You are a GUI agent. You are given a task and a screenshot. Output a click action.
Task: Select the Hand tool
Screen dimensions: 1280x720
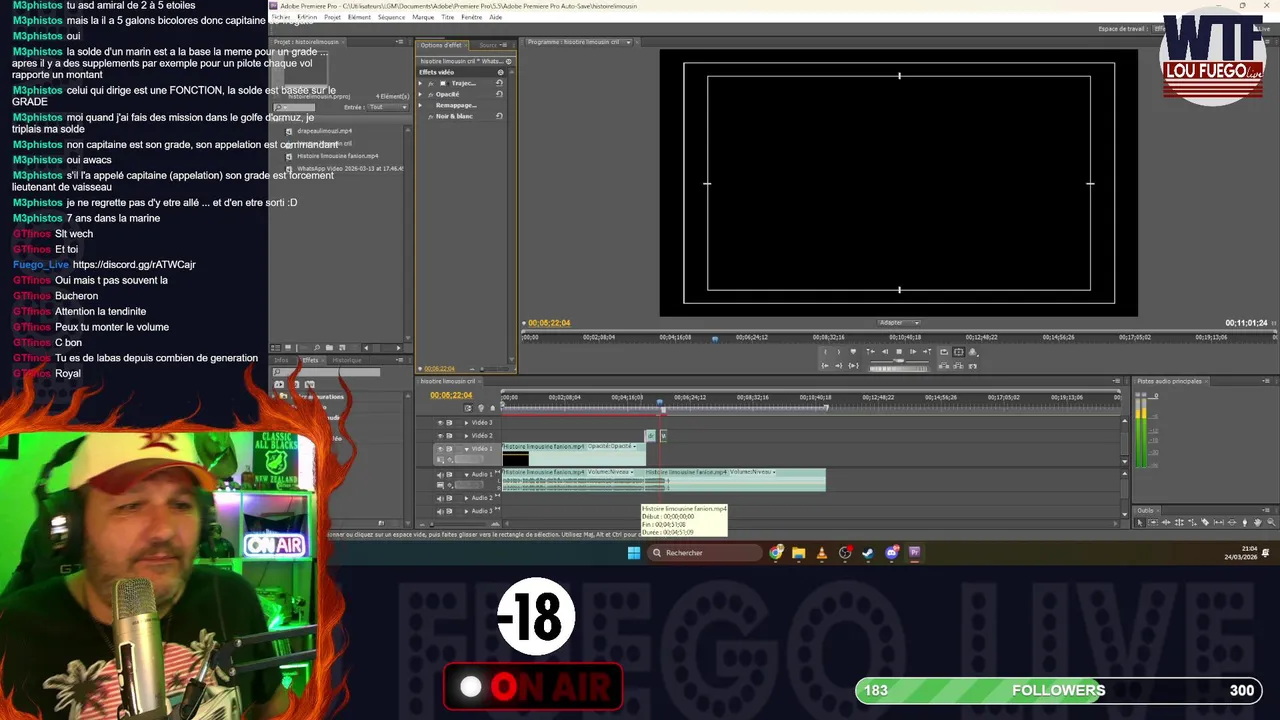pos(1257,522)
